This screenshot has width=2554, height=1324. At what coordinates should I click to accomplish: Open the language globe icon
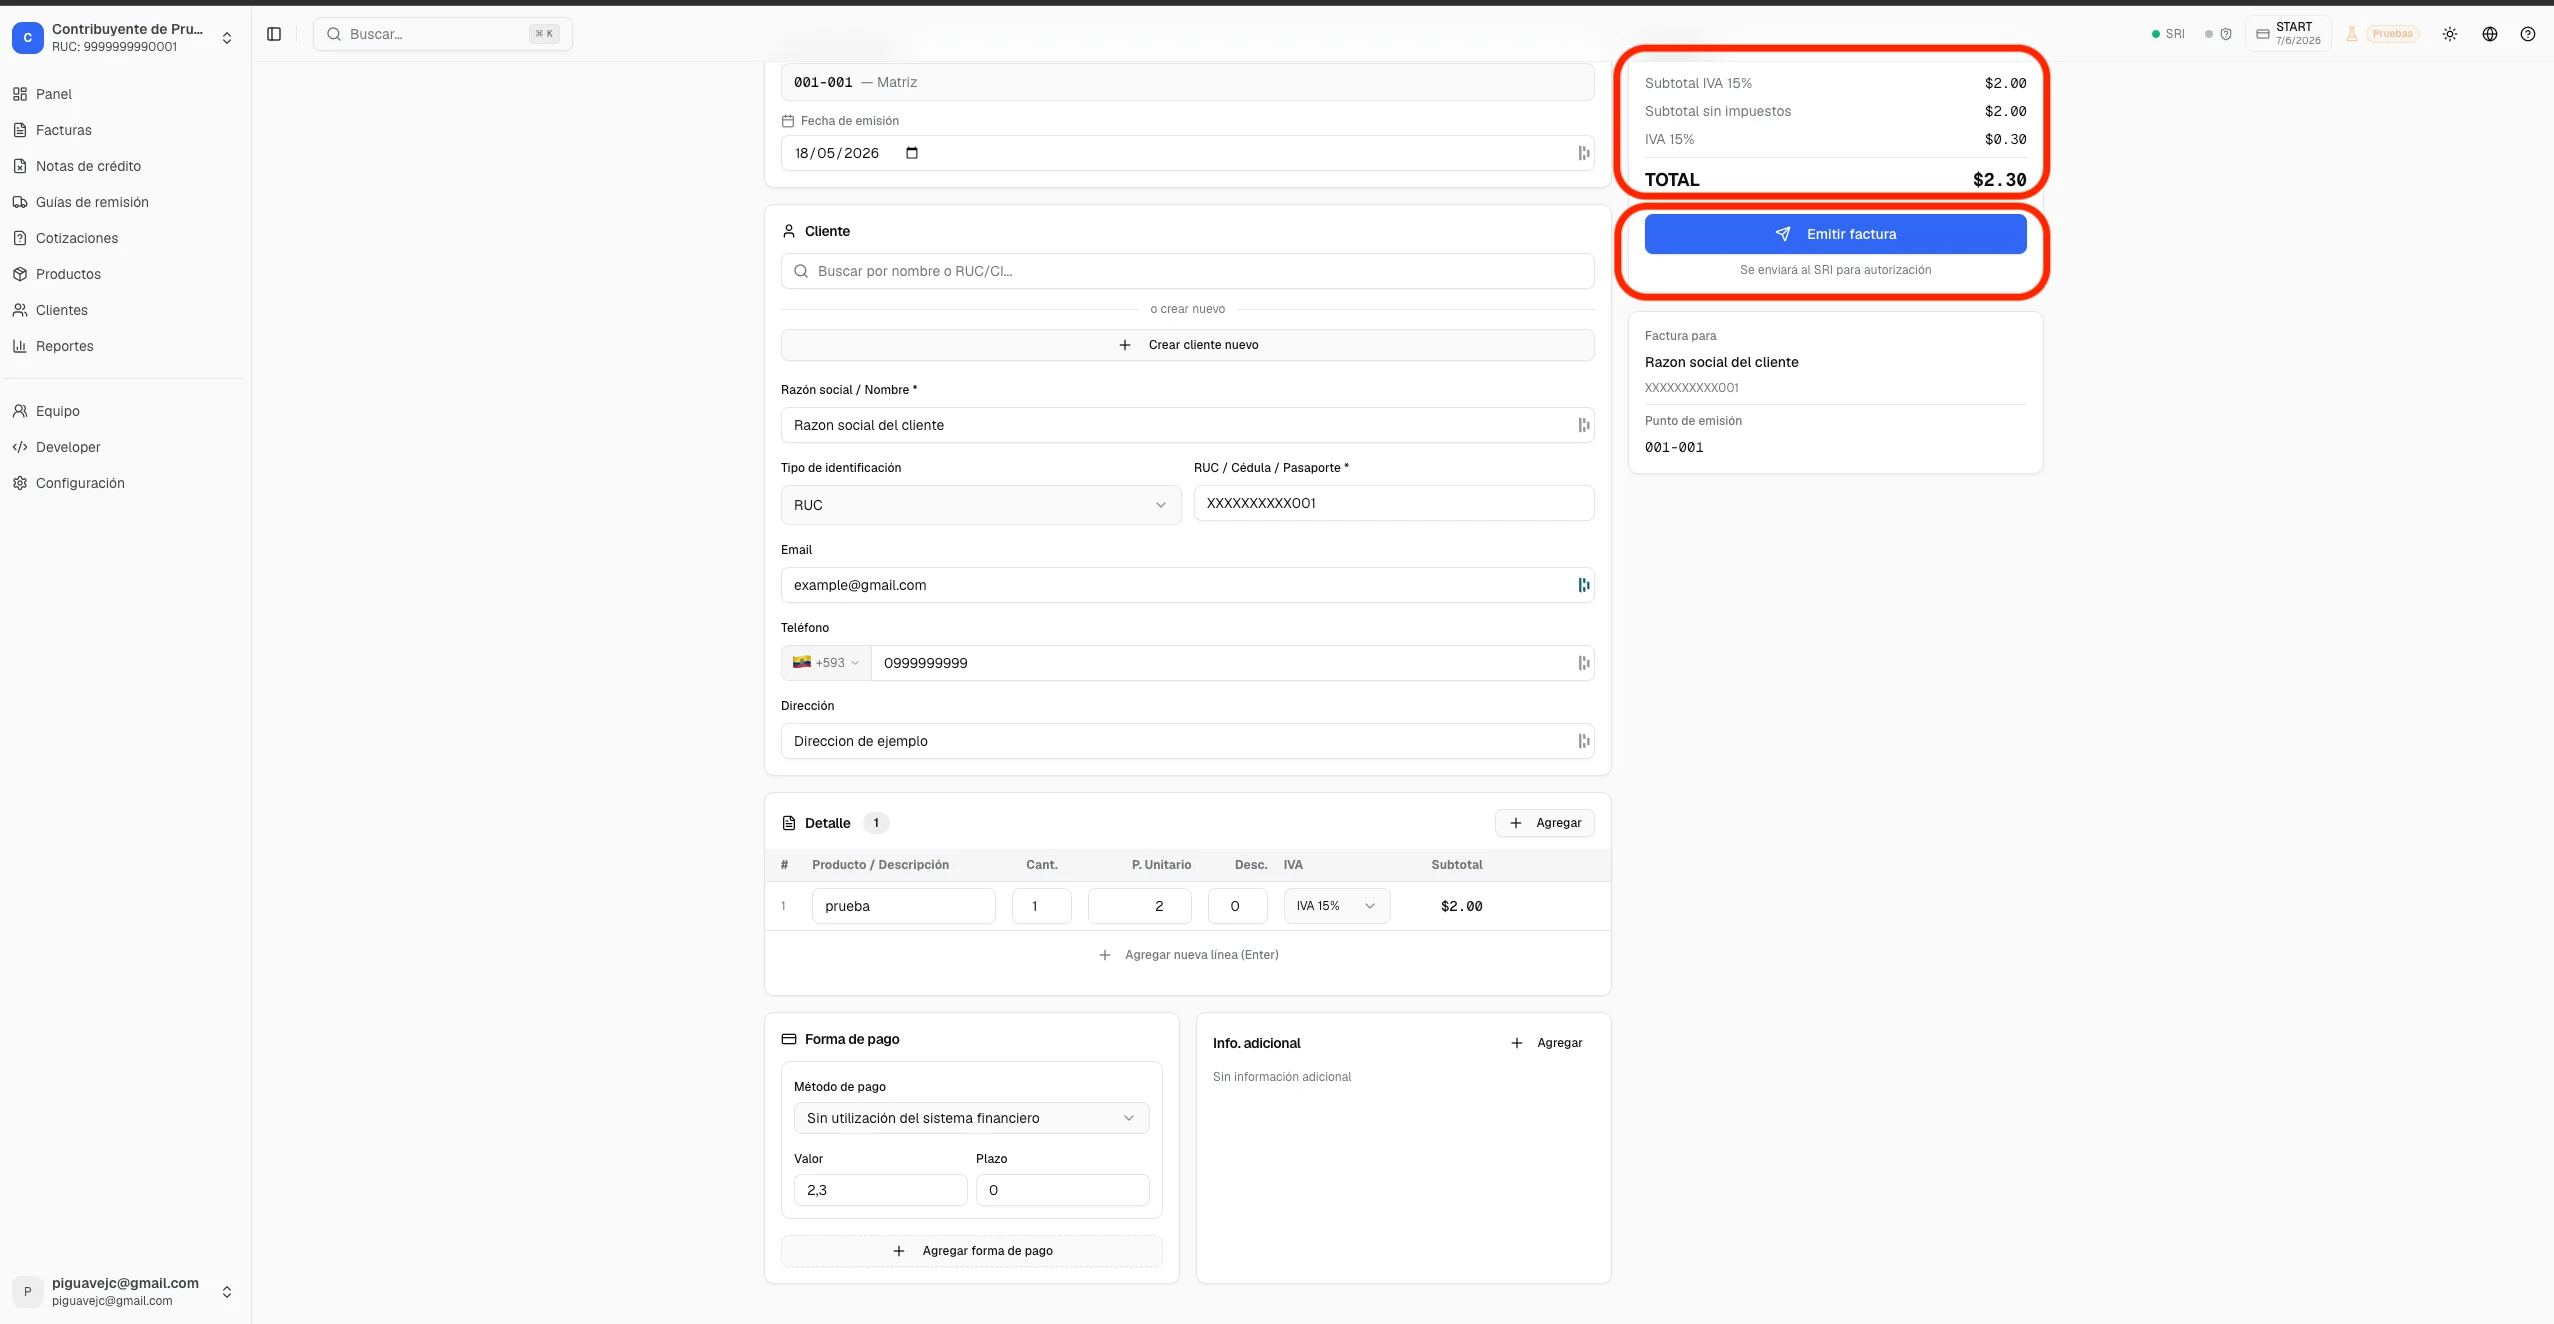click(2490, 34)
